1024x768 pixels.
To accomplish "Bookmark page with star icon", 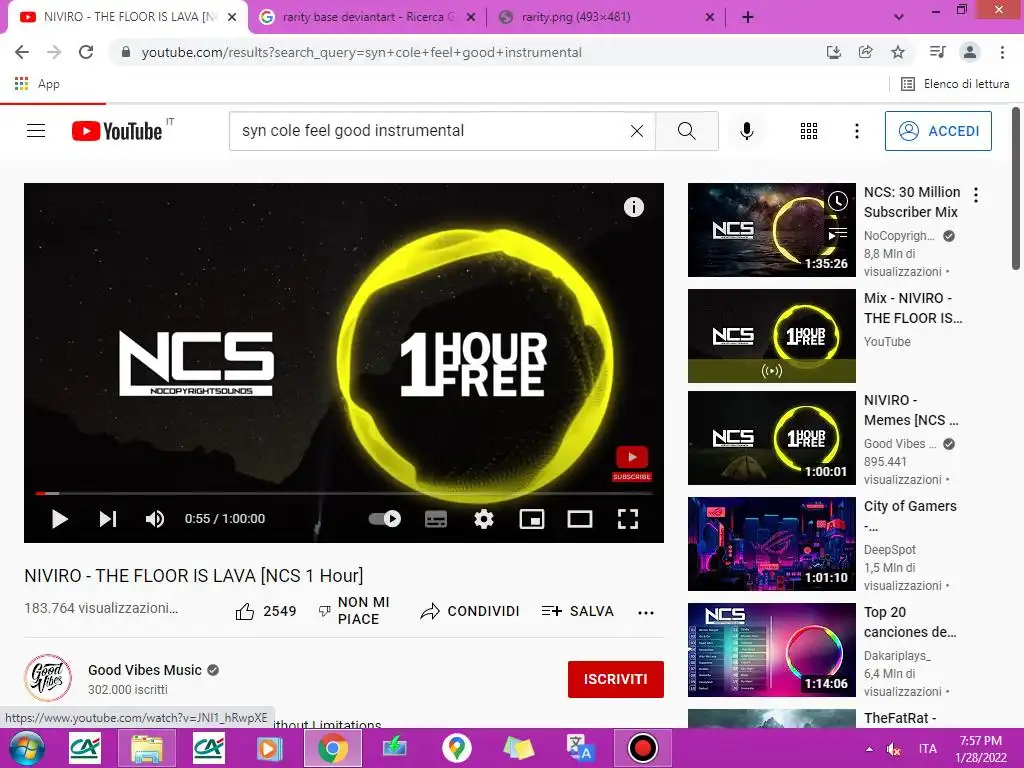I will [898, 52].
